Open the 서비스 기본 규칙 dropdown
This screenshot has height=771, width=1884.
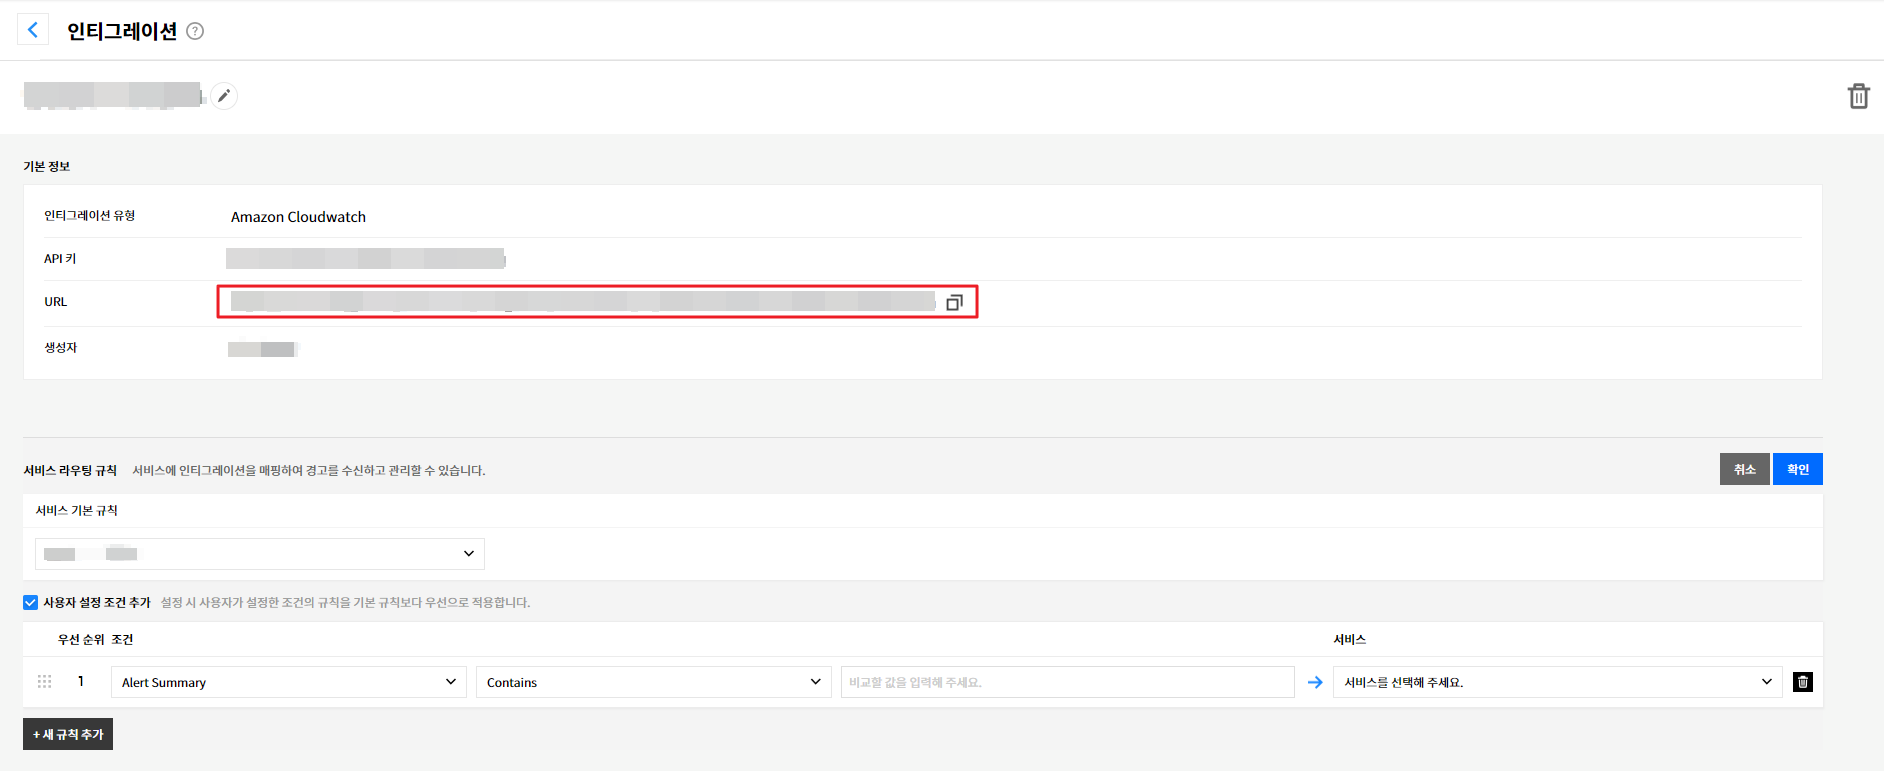point(260,554)
